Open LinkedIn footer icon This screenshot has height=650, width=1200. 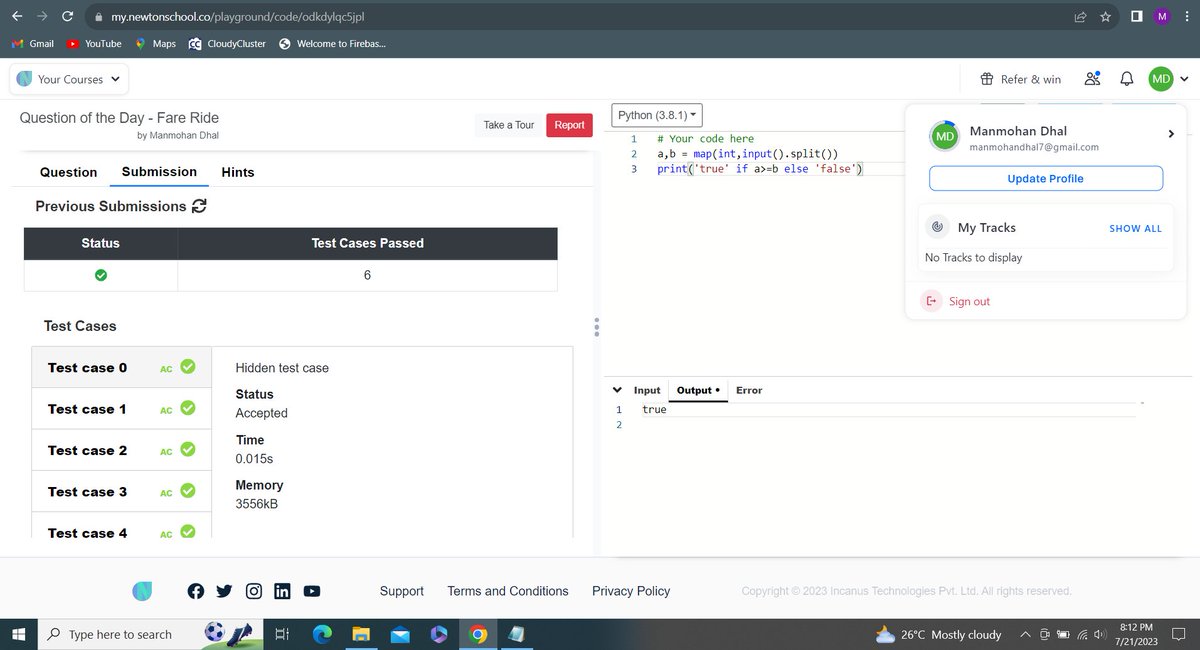click(x=282, y=591)
